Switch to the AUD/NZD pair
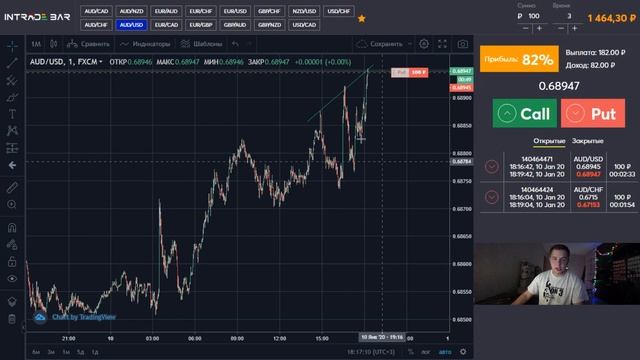The width and height of the screenshot is (640, 360). coord(131,11)
